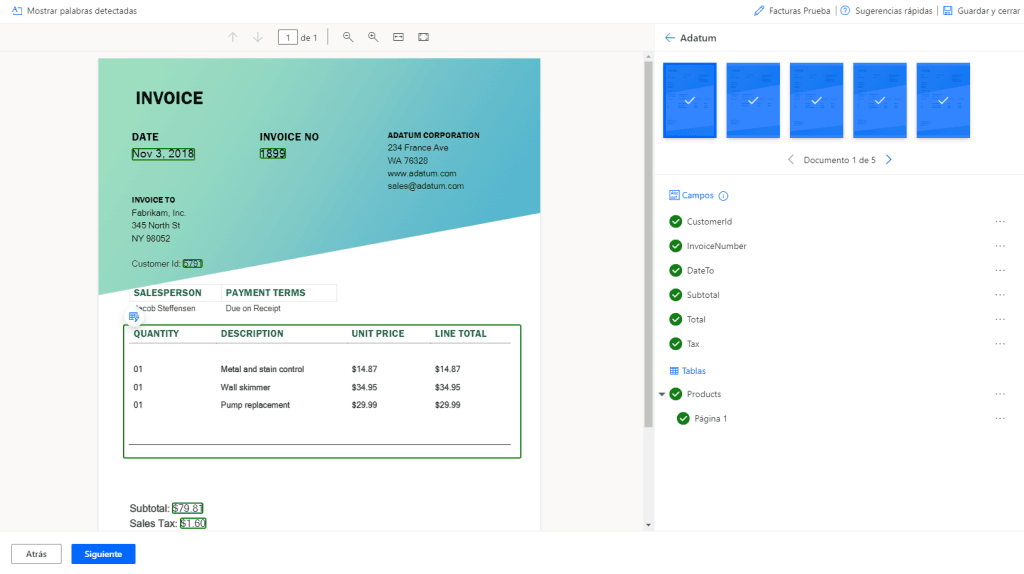
Task: Open more options for DateTo
Action: pos(1000,270)
